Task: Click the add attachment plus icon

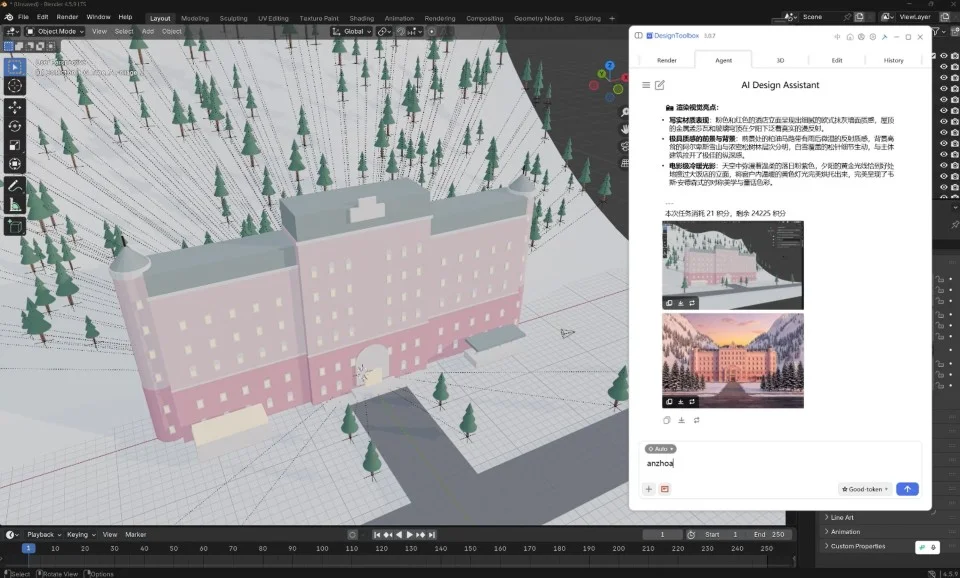Action: [648, 489]
